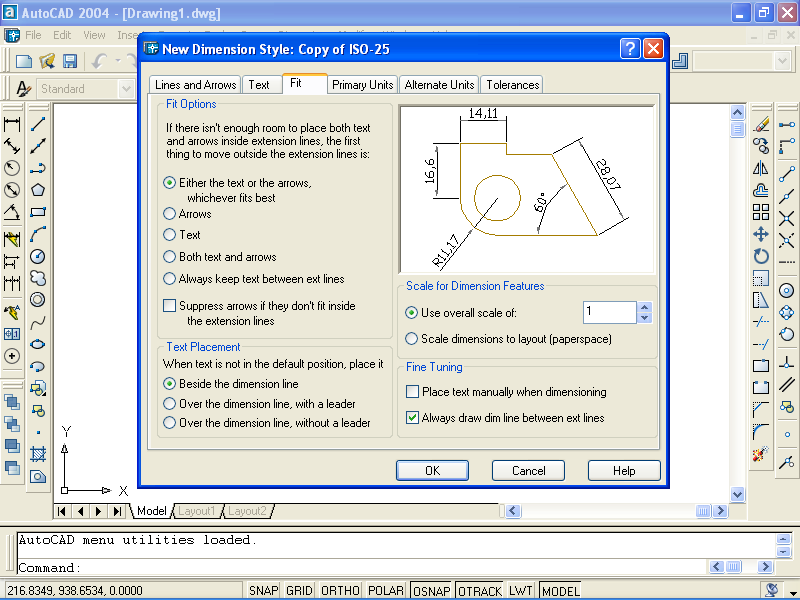Select the Erase tool in Modify toolbar

tap(761, 124)
